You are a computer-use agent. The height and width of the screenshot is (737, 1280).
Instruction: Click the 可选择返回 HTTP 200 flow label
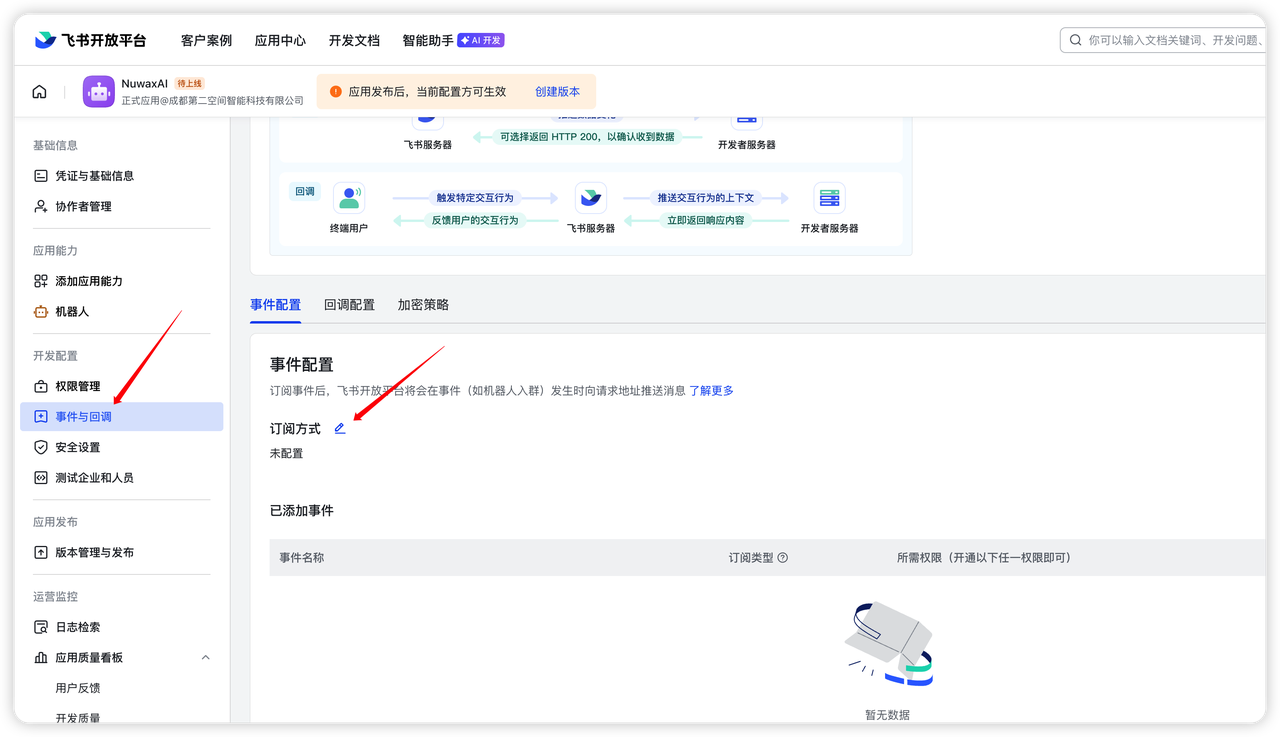587,137
